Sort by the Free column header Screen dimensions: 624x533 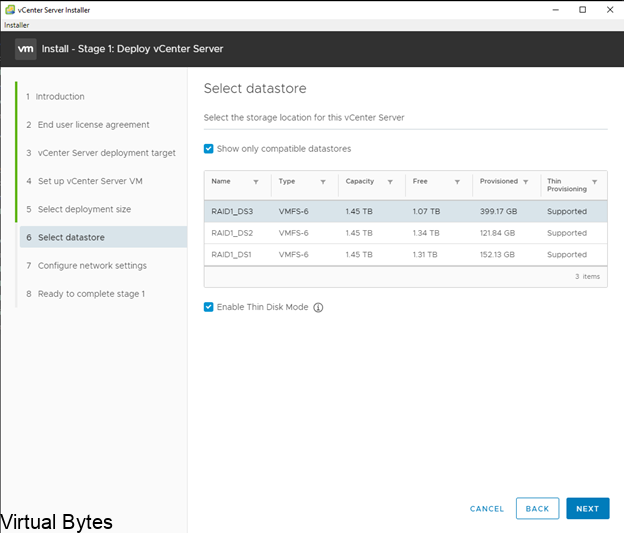pos(420,182)
